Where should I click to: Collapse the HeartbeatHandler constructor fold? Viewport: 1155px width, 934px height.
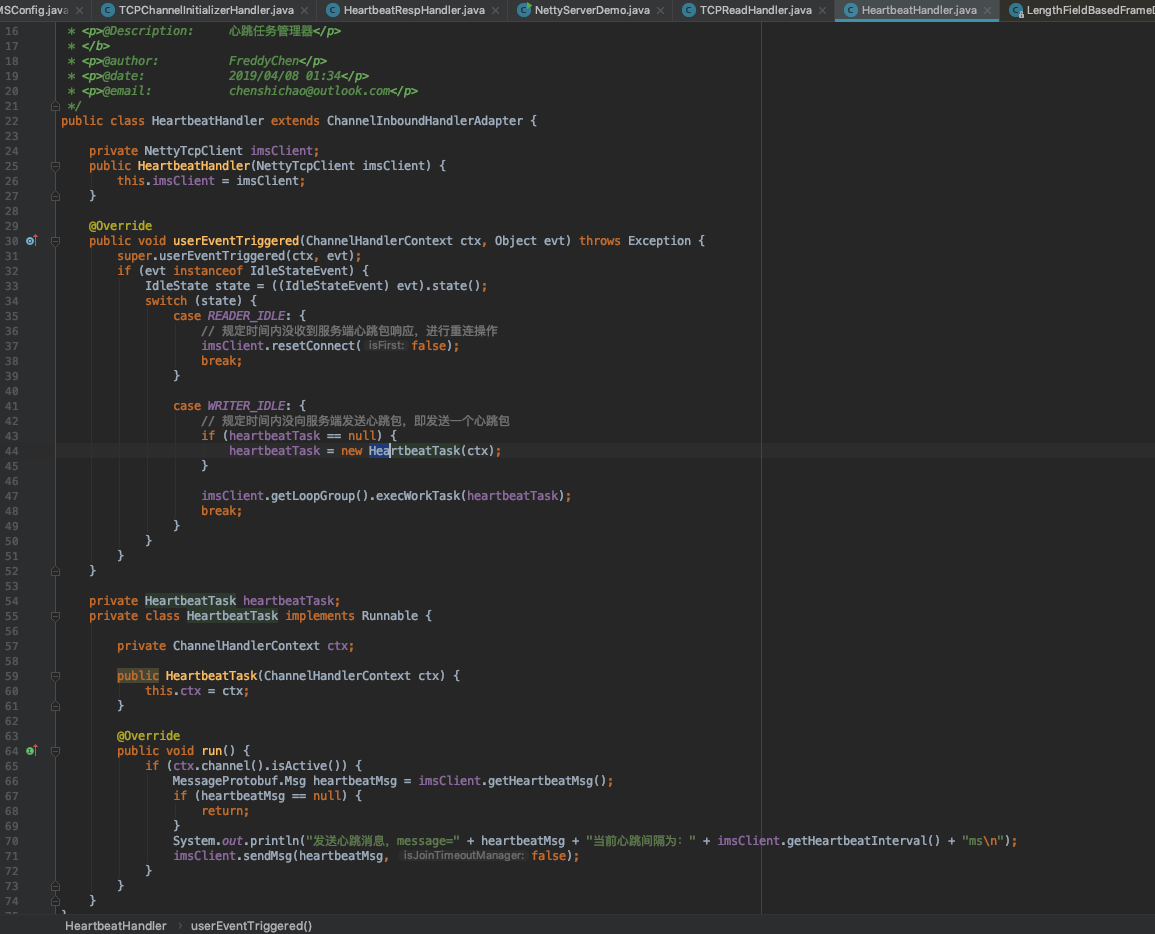pyautogui.click(x=56, y=165)
